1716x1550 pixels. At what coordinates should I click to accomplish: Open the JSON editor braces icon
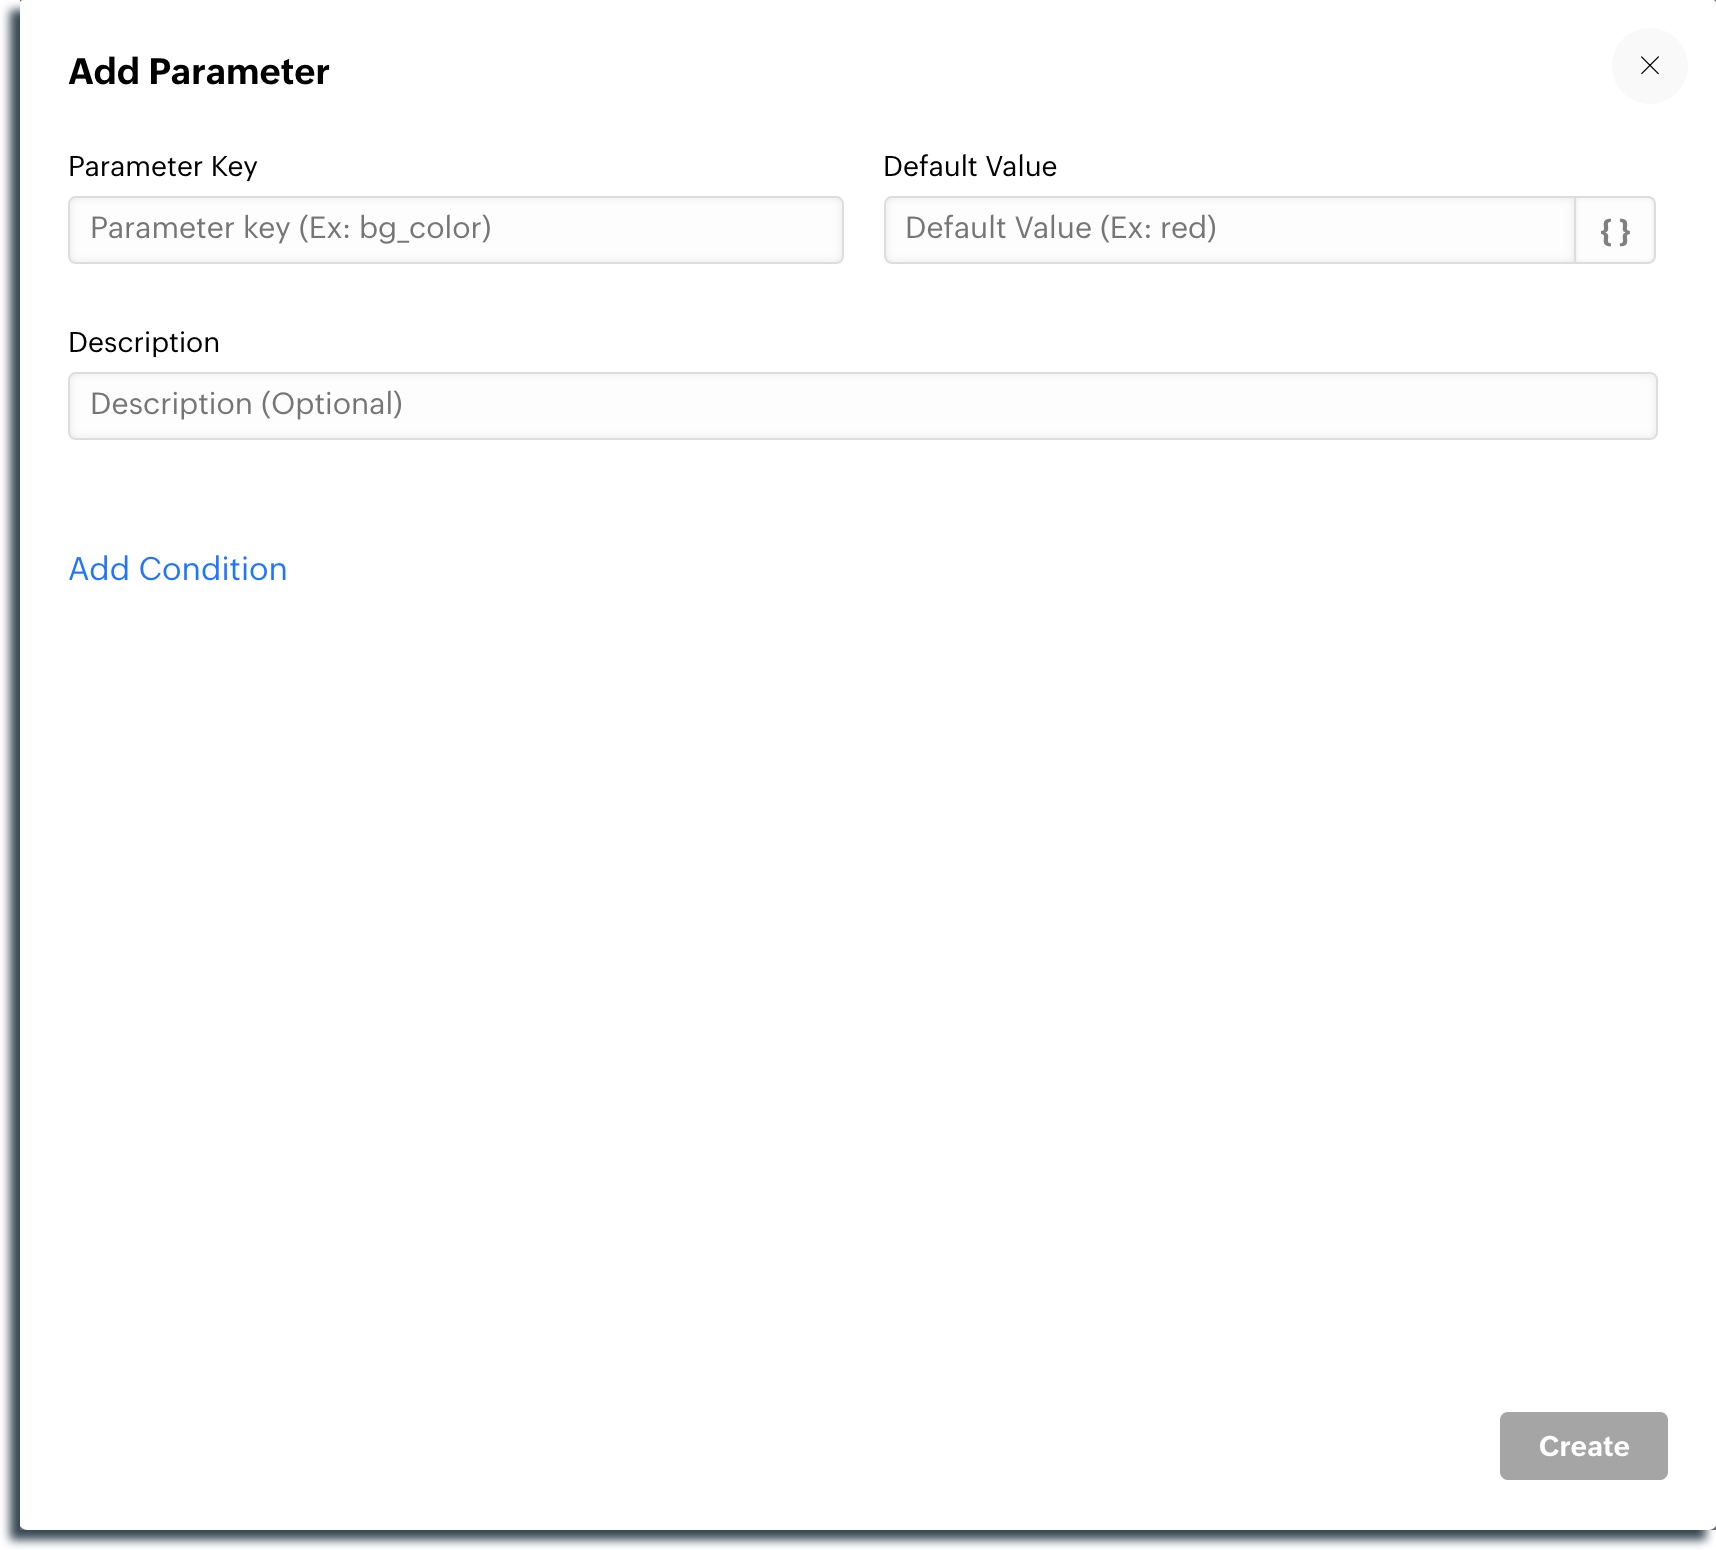(x=1615, y=231)
